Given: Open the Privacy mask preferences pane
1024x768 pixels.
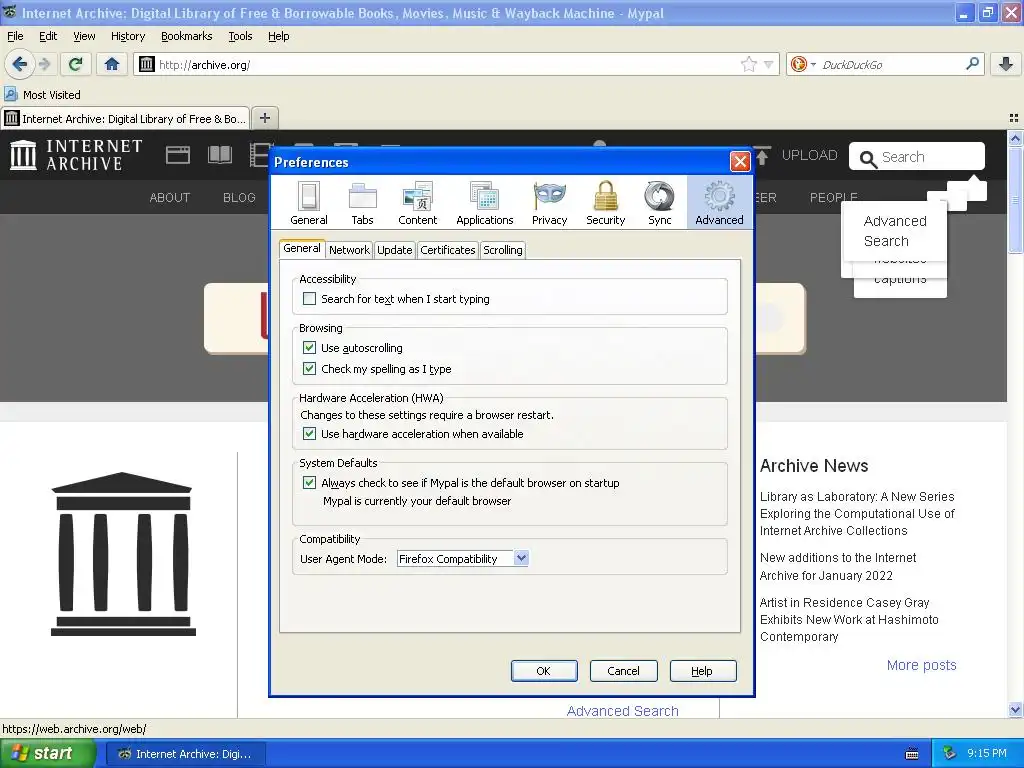Looking at the screenshot, I should point(549,202).
